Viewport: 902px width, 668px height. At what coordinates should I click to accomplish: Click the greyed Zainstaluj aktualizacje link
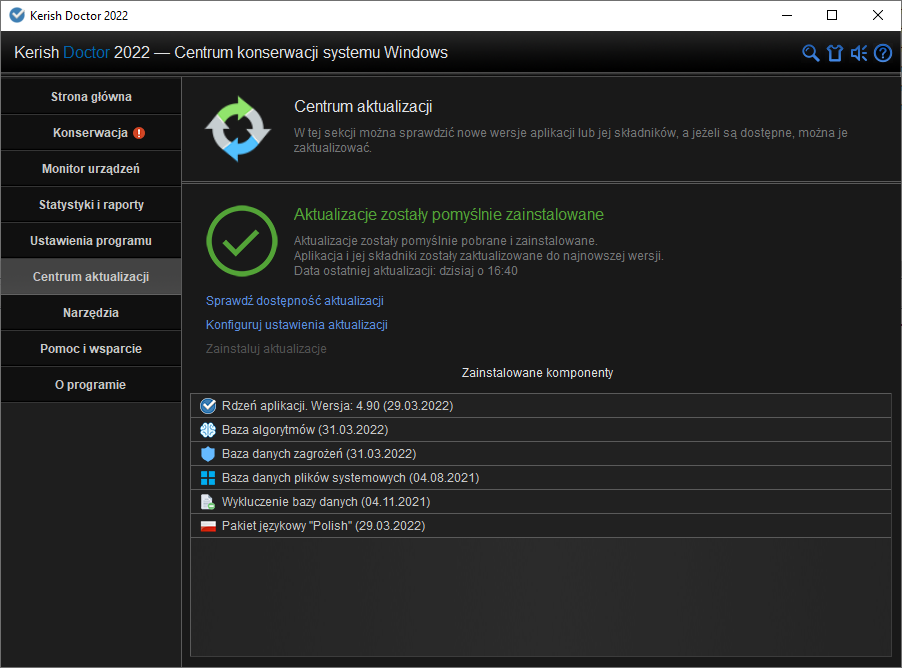pos(266,349)
